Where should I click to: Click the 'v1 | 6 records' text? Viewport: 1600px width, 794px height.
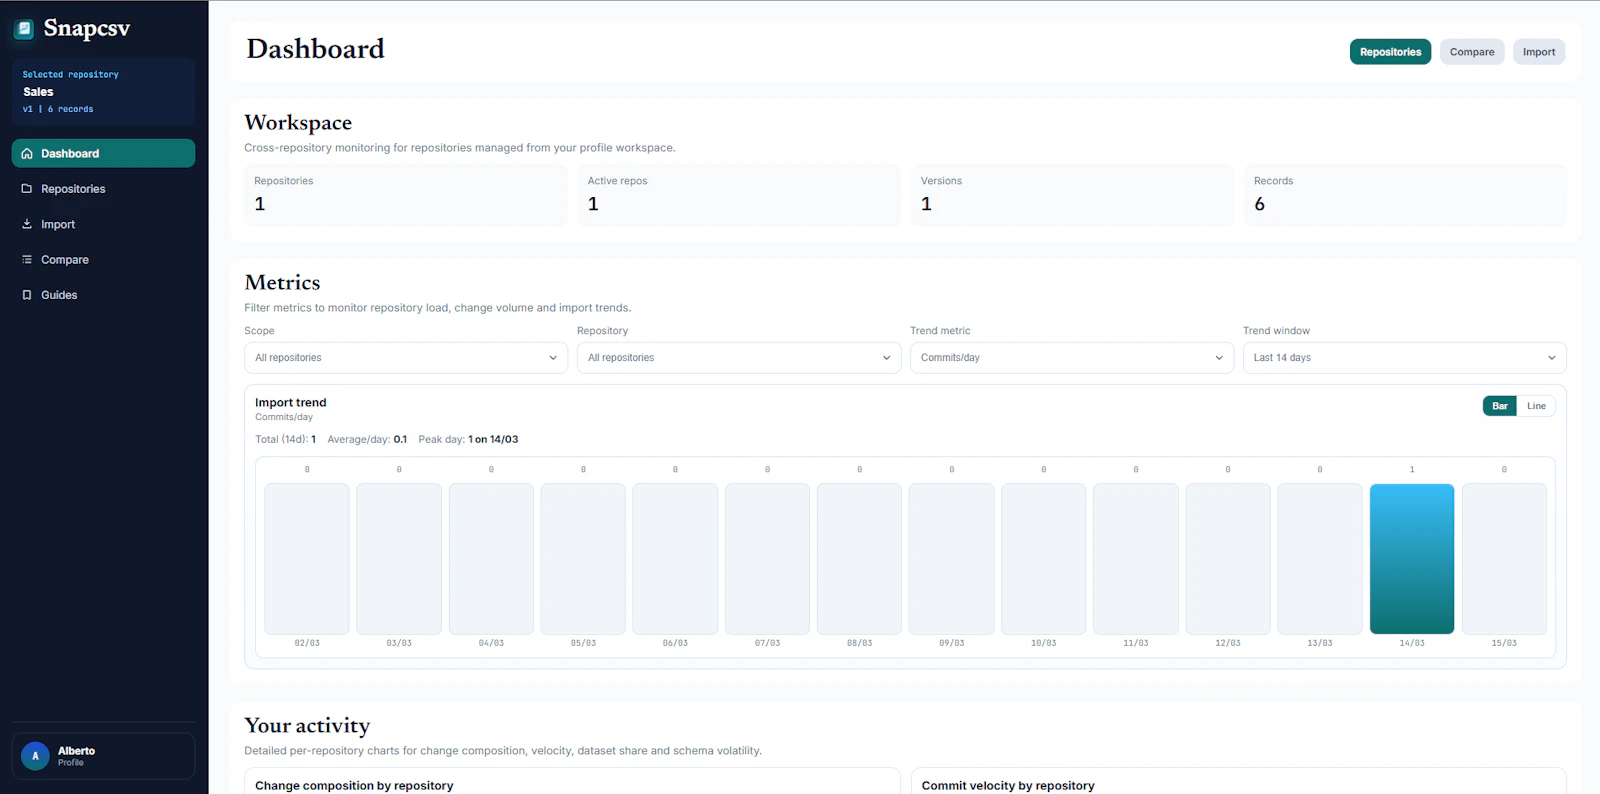(58, 109)
